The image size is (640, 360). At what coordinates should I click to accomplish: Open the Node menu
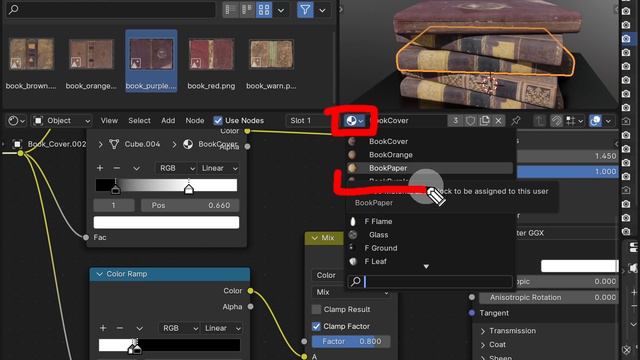[x=195, y=121]
